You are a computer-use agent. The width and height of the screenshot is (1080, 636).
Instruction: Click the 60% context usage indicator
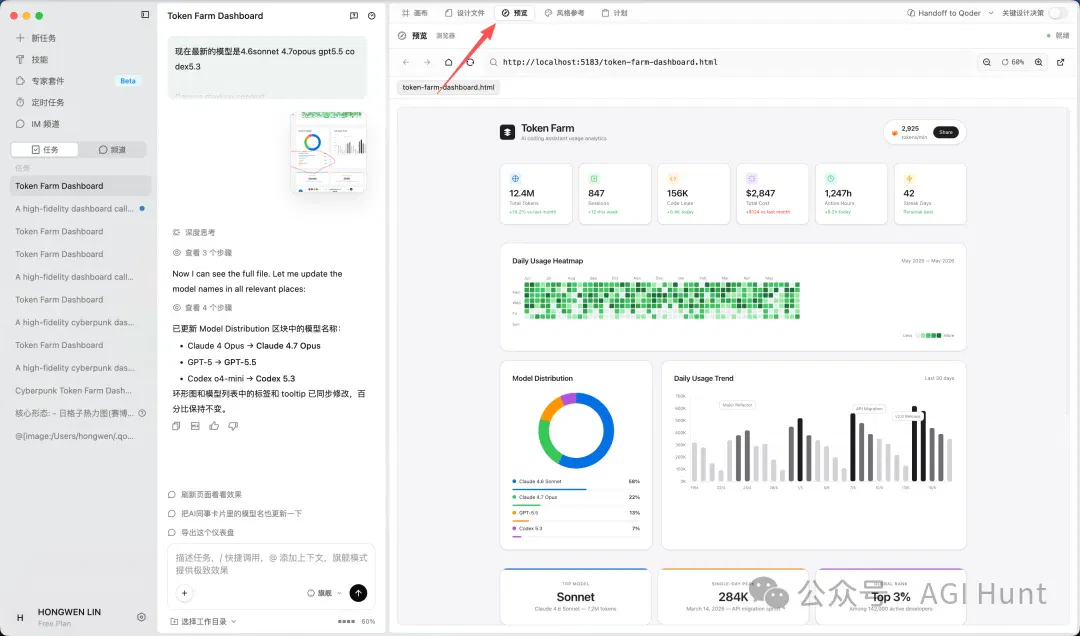pyautogui.click(x=357, y=622)
